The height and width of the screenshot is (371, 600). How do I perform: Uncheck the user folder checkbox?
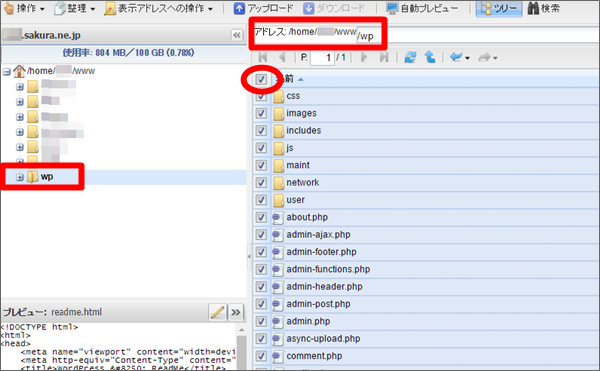pyautogui.click(x=261, y=200)
